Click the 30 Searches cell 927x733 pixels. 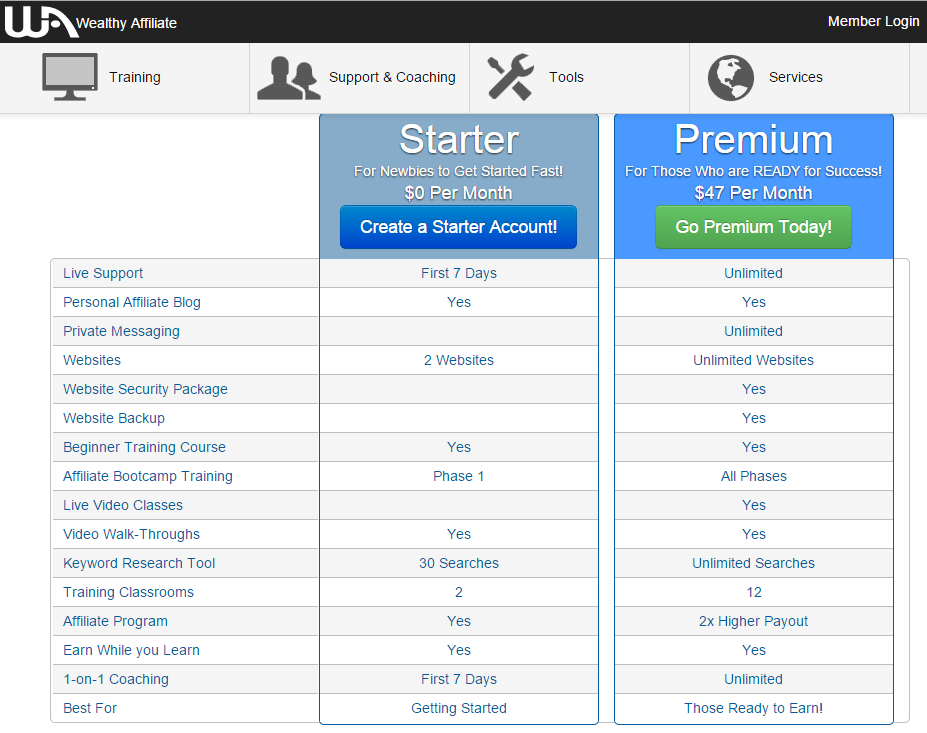click(459, 563)
